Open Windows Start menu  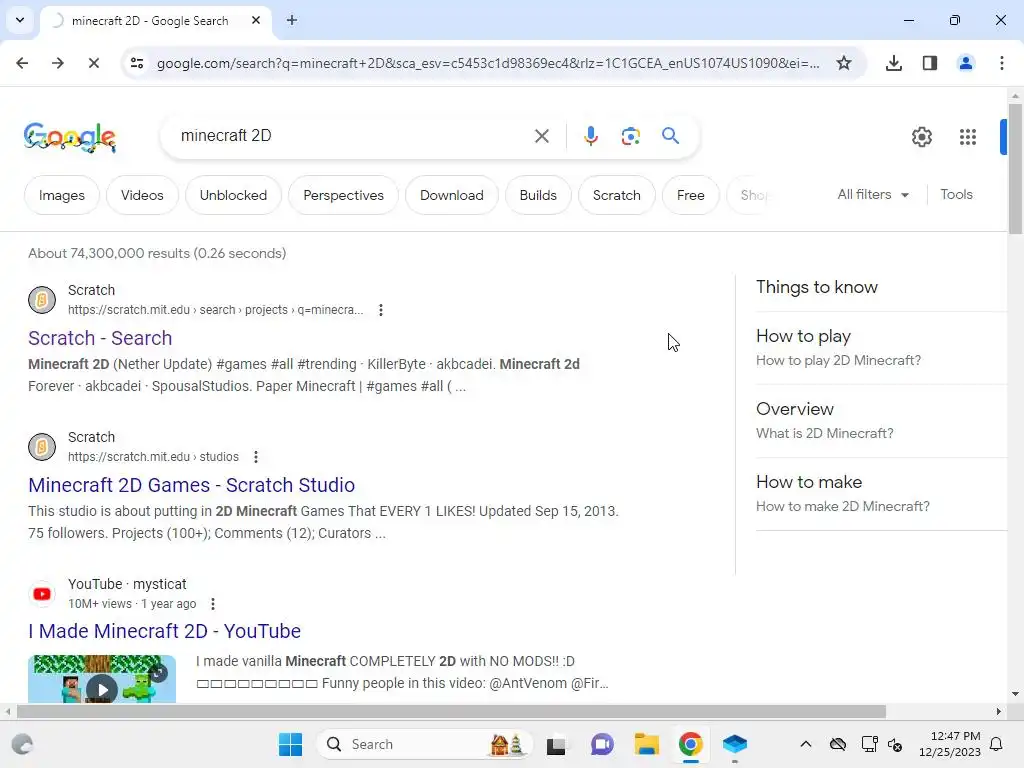pyautogui.click(x=291, y=744)
